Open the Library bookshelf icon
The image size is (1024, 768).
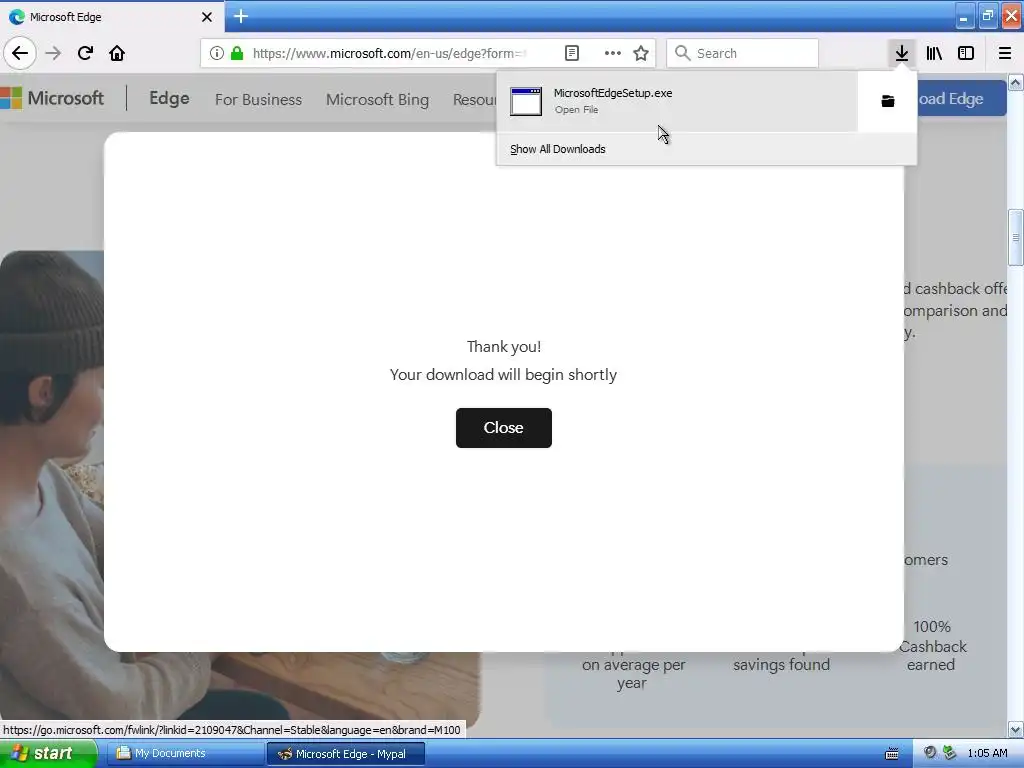[934, 53]
